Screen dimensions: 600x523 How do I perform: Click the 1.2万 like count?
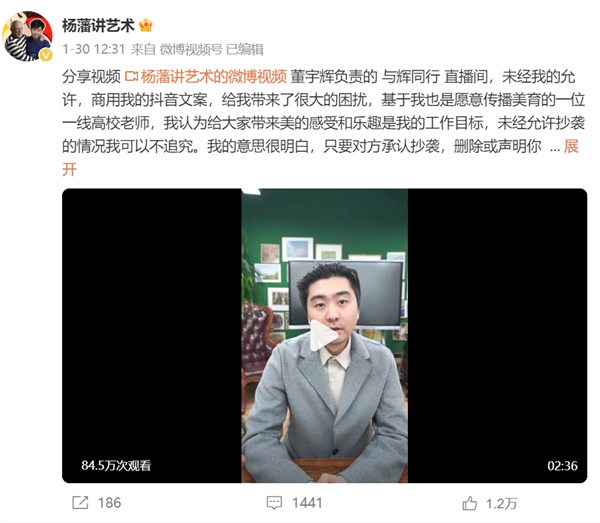(501, 503)
